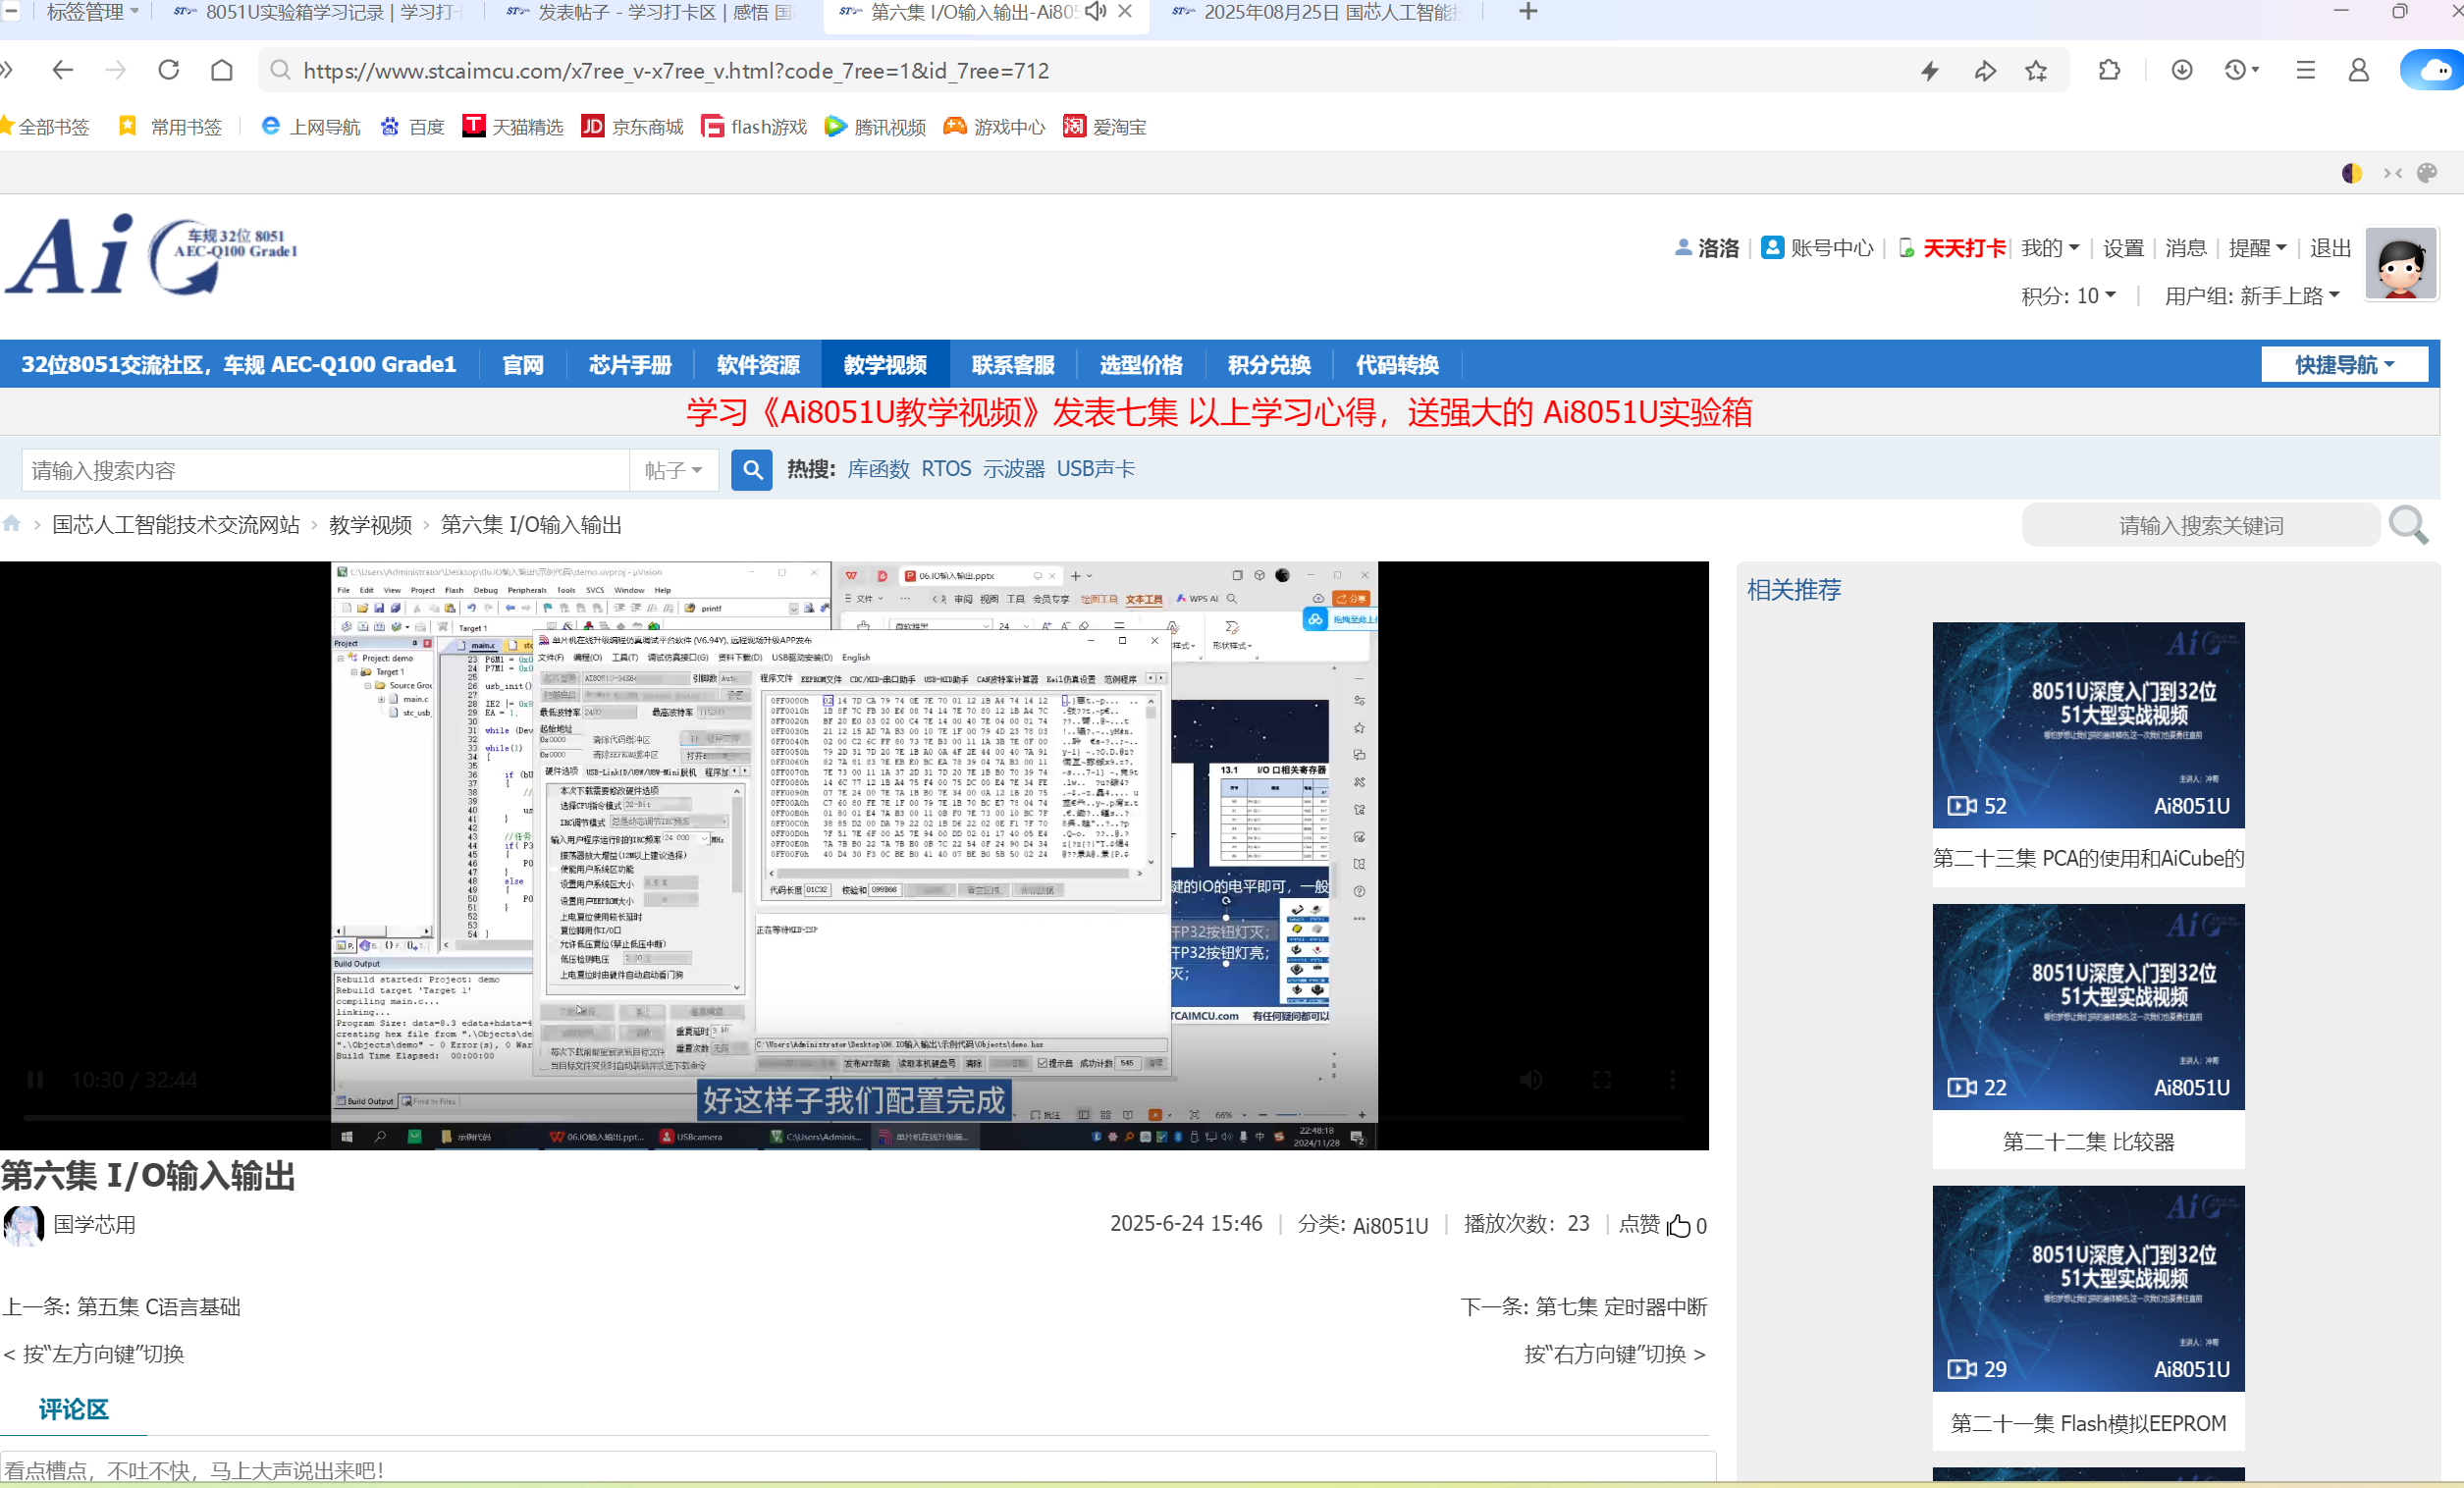Bookmark page with star icon

point(2036,71)
